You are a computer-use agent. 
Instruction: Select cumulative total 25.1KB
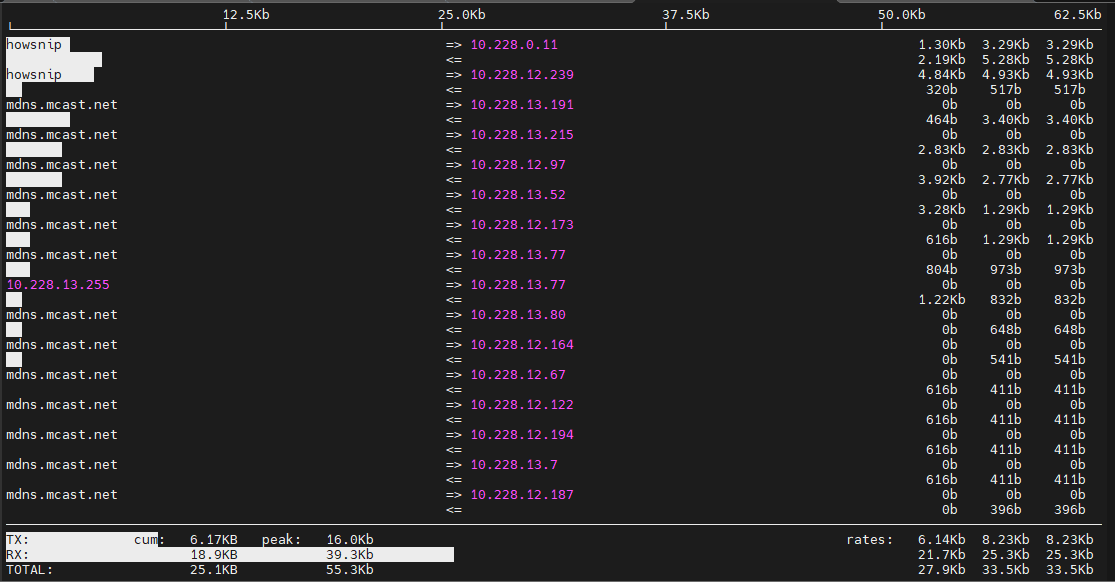[214, 569]
